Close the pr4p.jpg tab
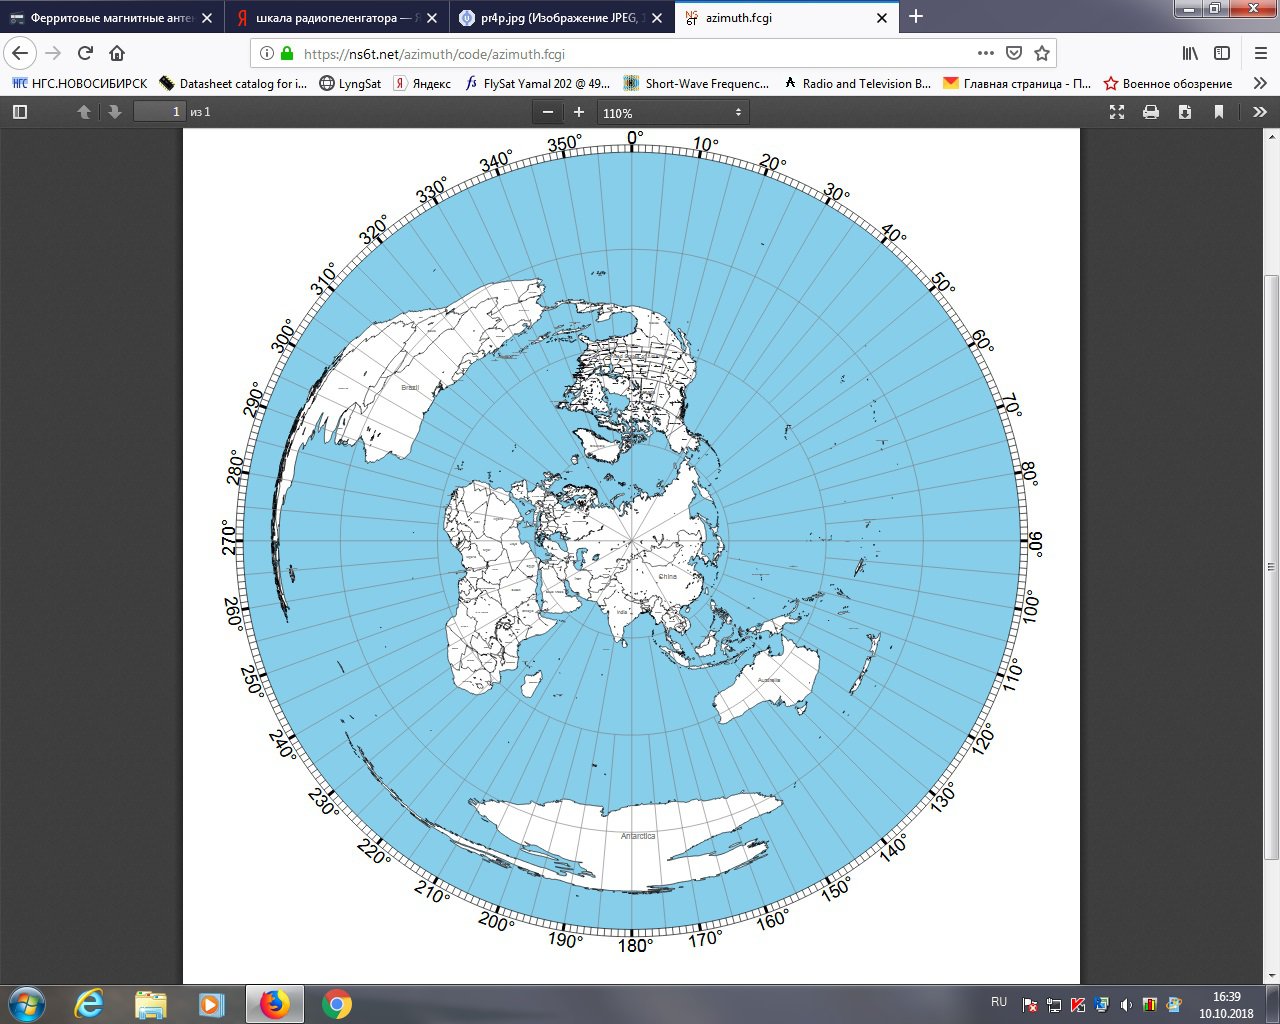Screen dimensions: 1280x1024 [658, 18]
